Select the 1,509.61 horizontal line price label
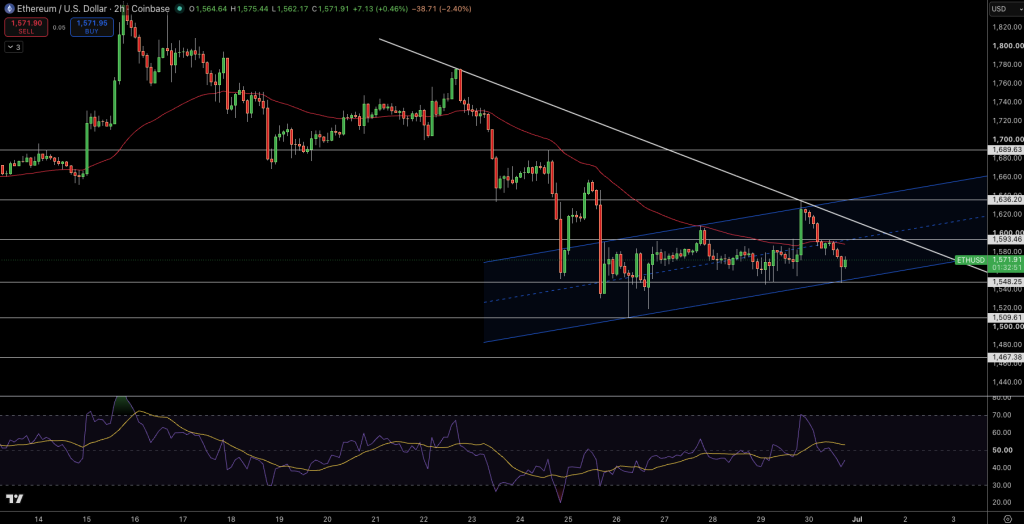This screenshot has width=1024, height=524. 1006,318
